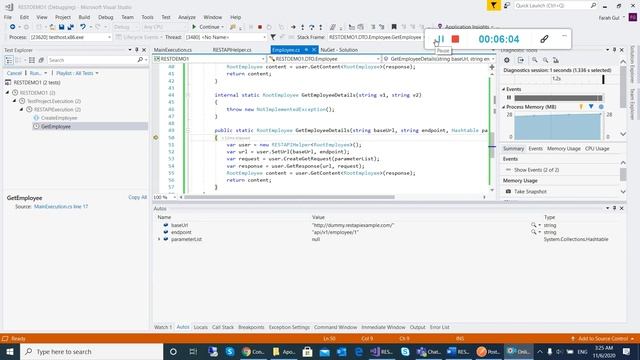Collapse the Process Memory (MB) section

click(x=504, y=107)
